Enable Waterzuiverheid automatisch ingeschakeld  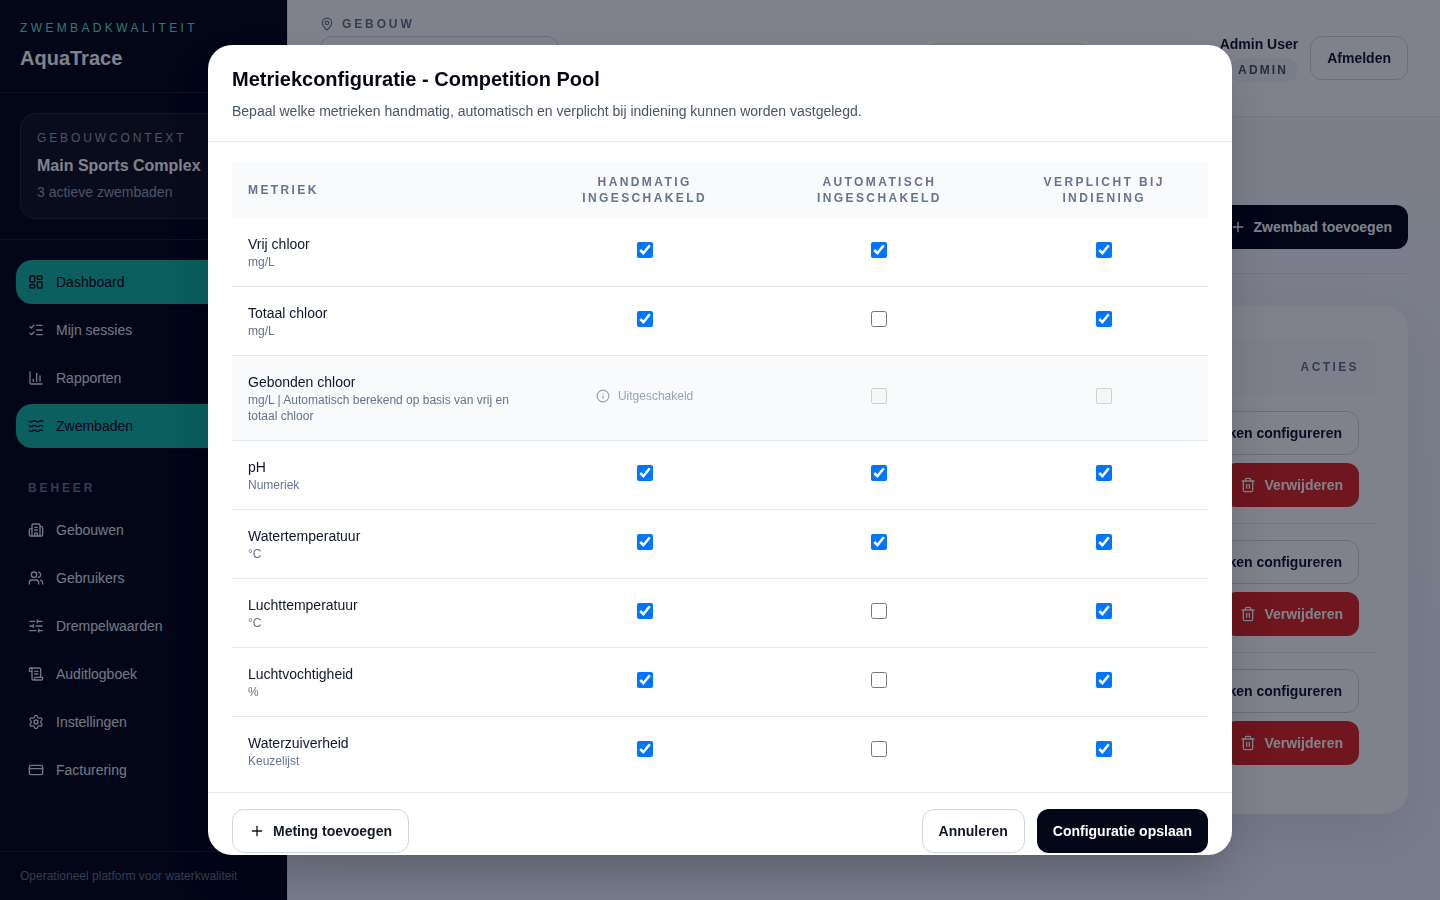pos(879,749)
